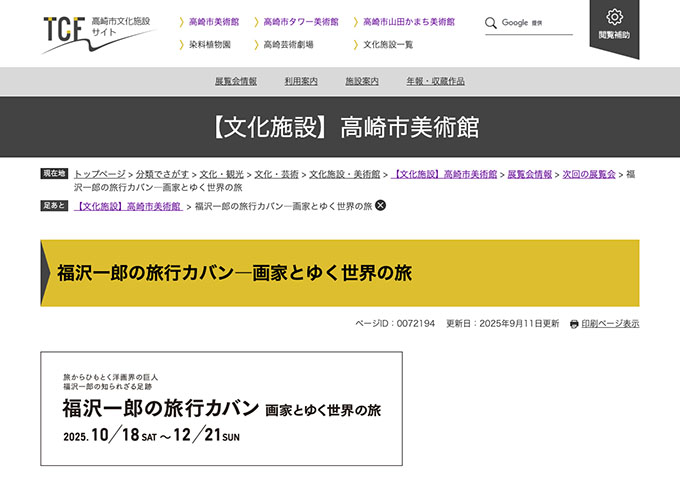Click the TCF Takasaki culture site logo
Image resolution: width=680 pixels, height=480 pixels.
click(98, 32)
